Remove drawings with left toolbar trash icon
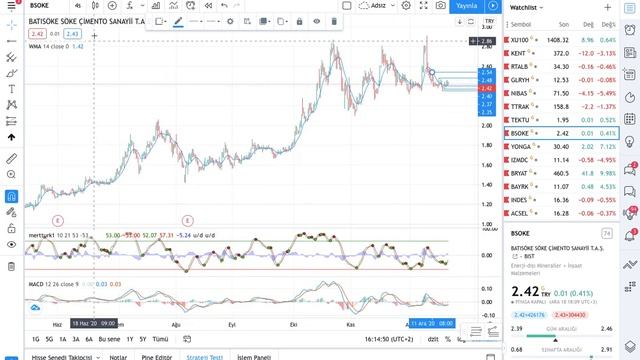The image size is (640, 360). pos(11,266)
